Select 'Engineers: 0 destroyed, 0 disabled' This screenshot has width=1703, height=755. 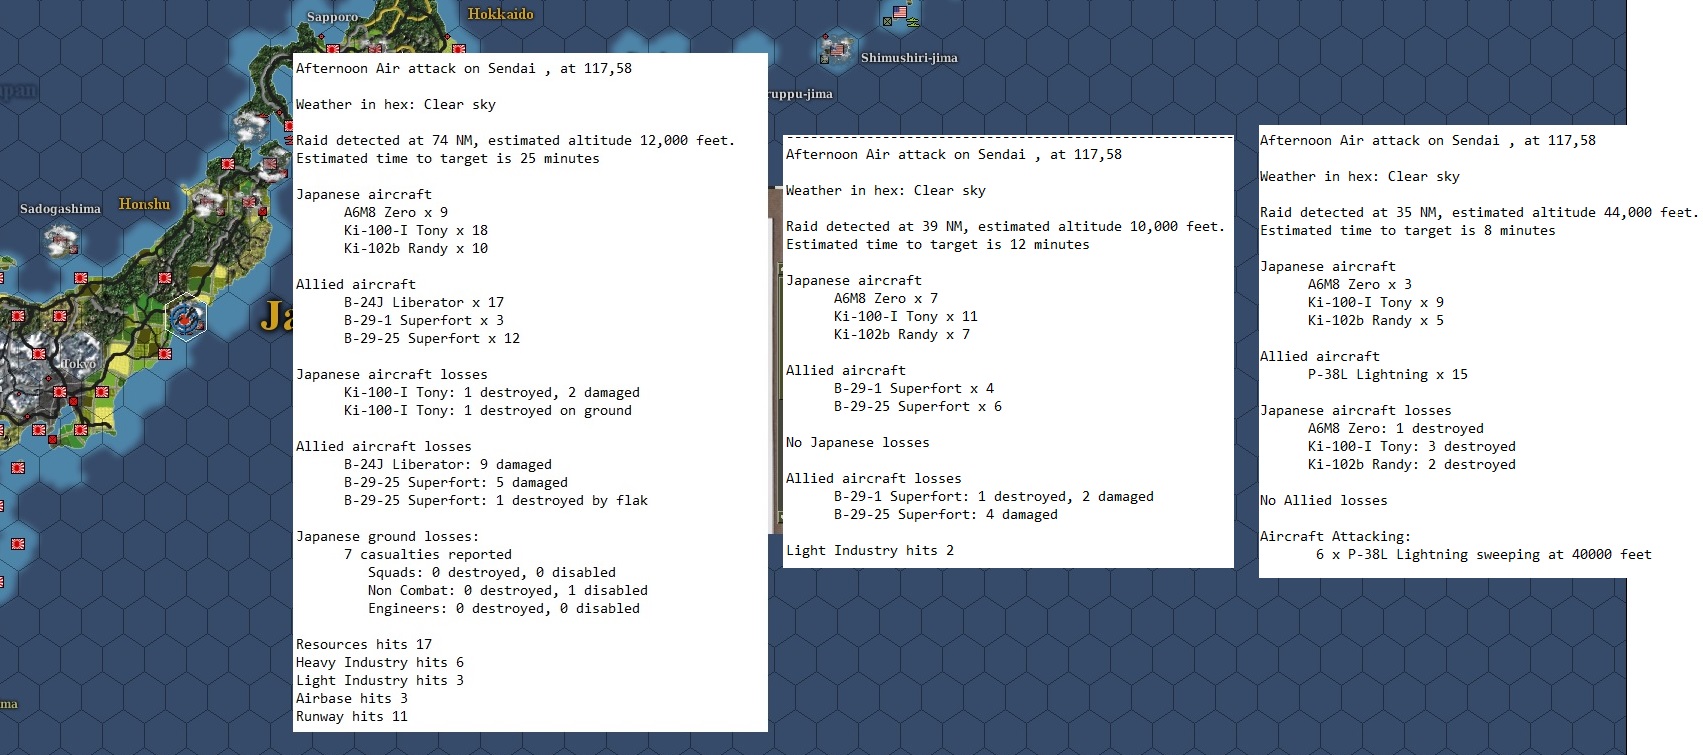(504, 609)
